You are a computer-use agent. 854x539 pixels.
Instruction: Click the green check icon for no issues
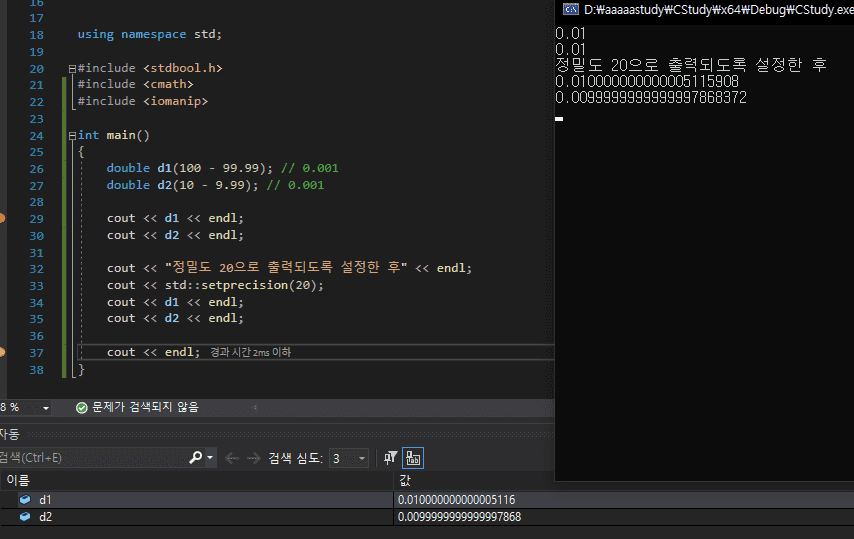coord(82,408)
